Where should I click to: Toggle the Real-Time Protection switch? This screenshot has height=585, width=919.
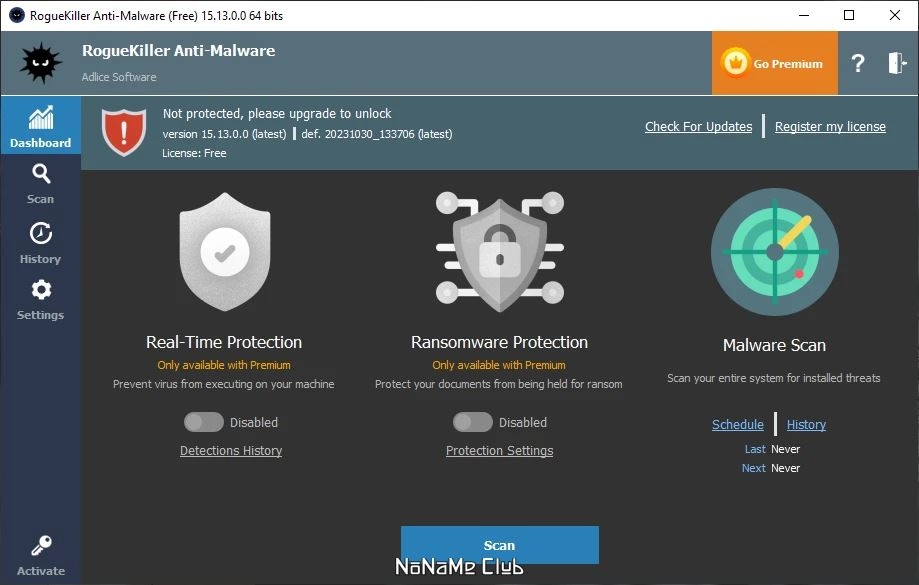[x=203, y=422]
